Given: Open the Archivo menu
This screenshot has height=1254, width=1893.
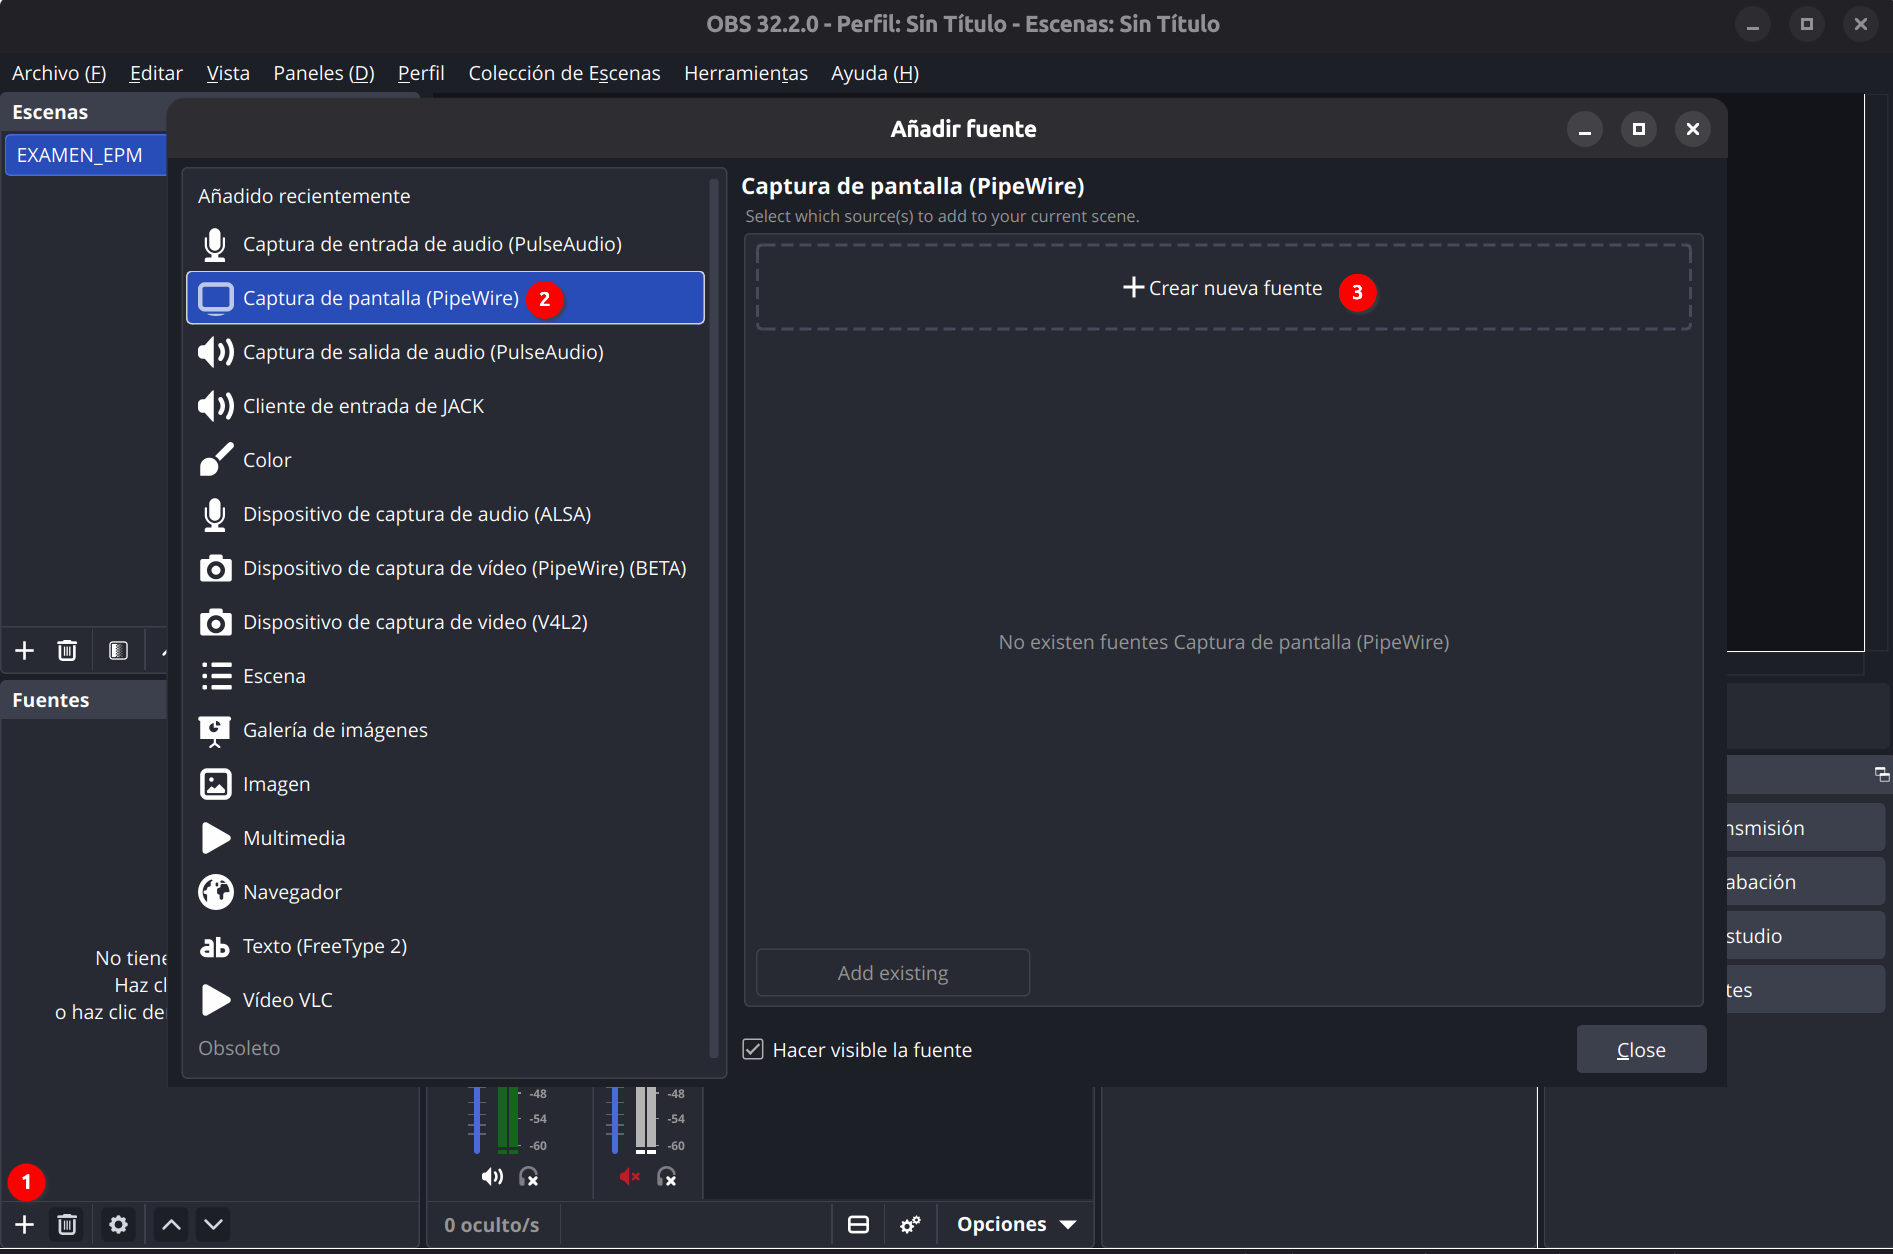Looking at the screenshot, I should [59, 73].
